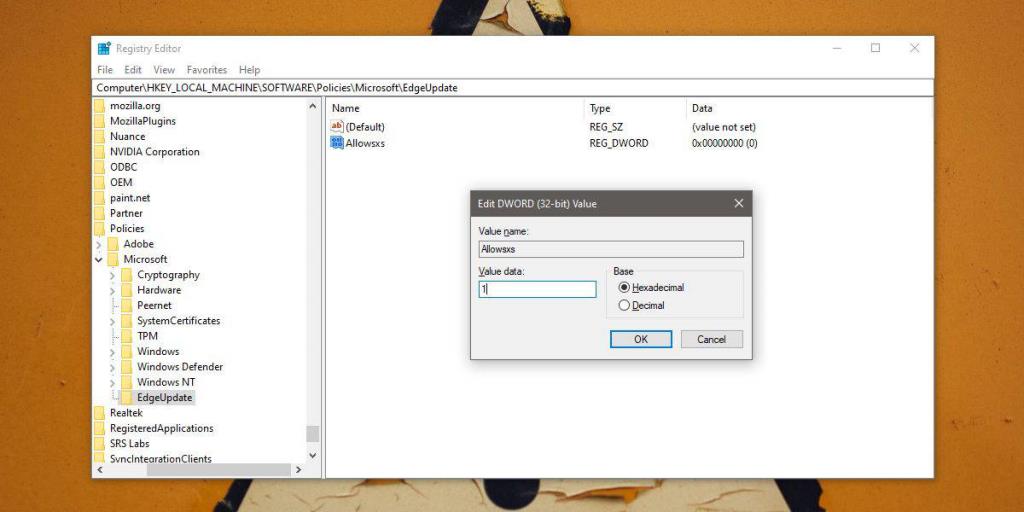Viewport: 1024px width, 512px height.
Task: Click the Partner folder icon
Action: tap(99, 213)
